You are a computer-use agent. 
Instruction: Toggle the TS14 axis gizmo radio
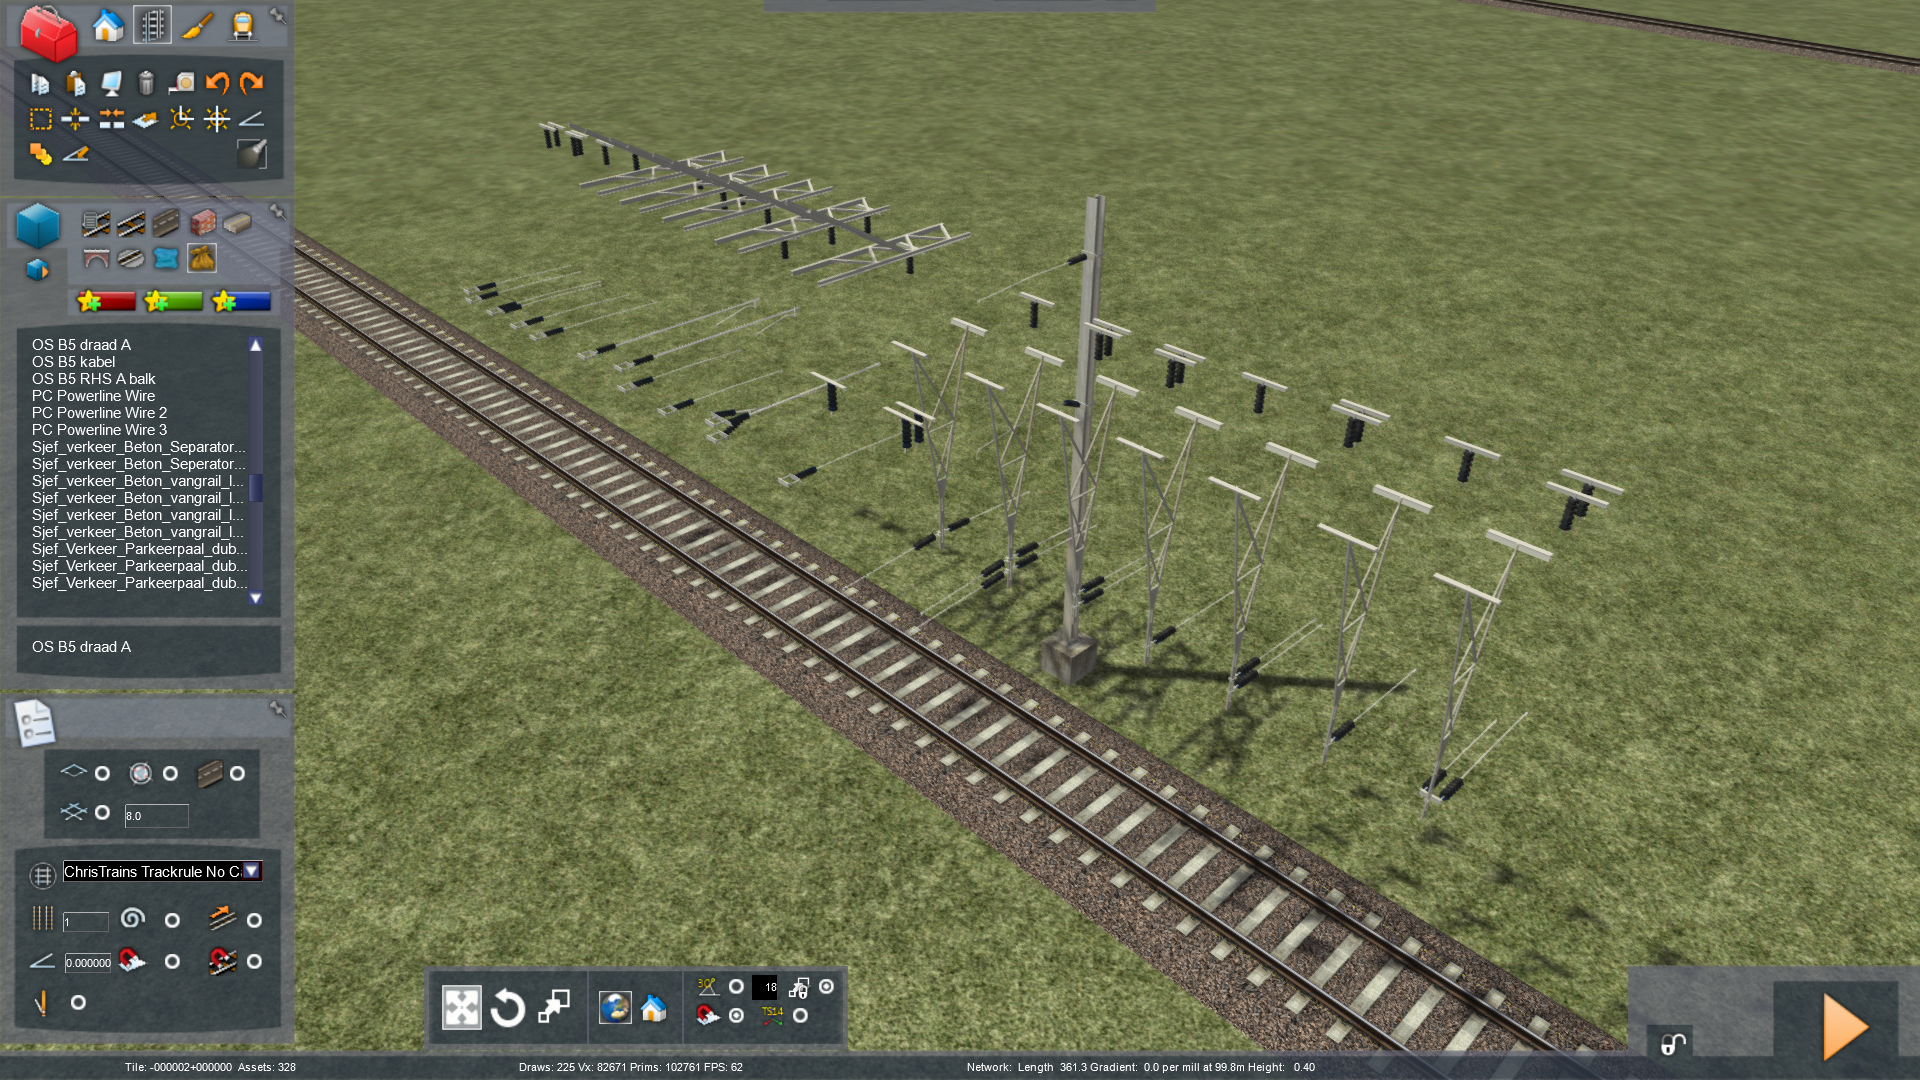[x=800, y=1016]
